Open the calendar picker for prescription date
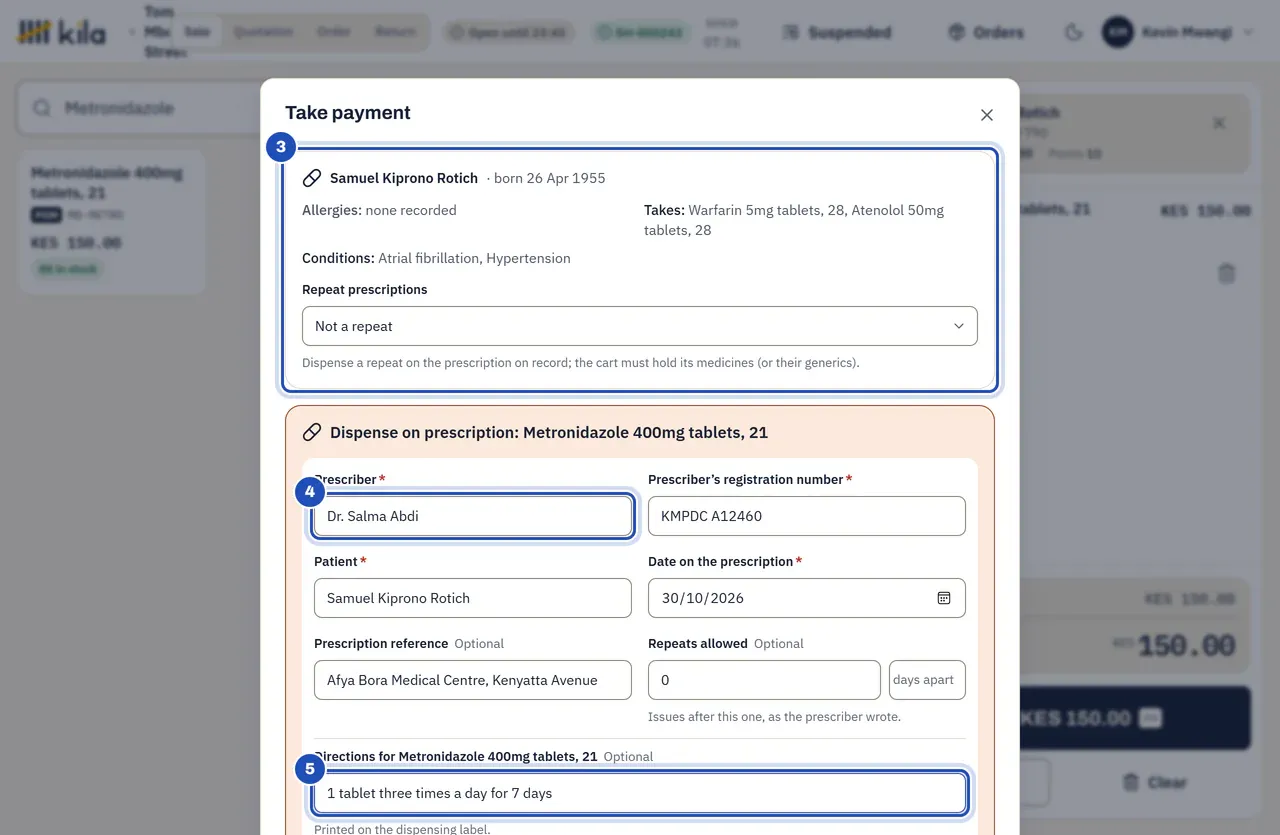1280x835 pixels. pos(943,598)
